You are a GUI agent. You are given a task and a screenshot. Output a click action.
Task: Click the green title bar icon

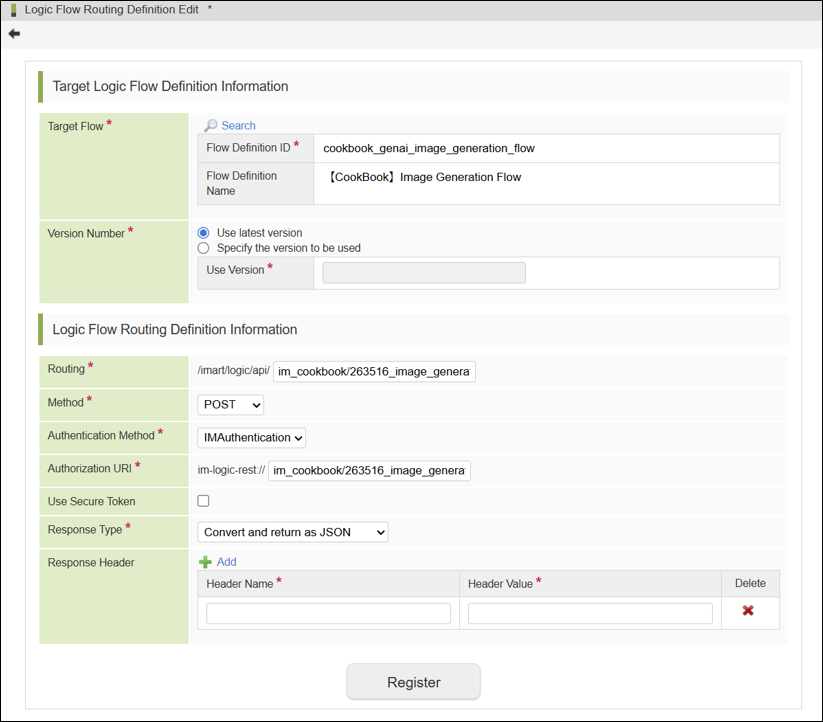coord(13,9)
